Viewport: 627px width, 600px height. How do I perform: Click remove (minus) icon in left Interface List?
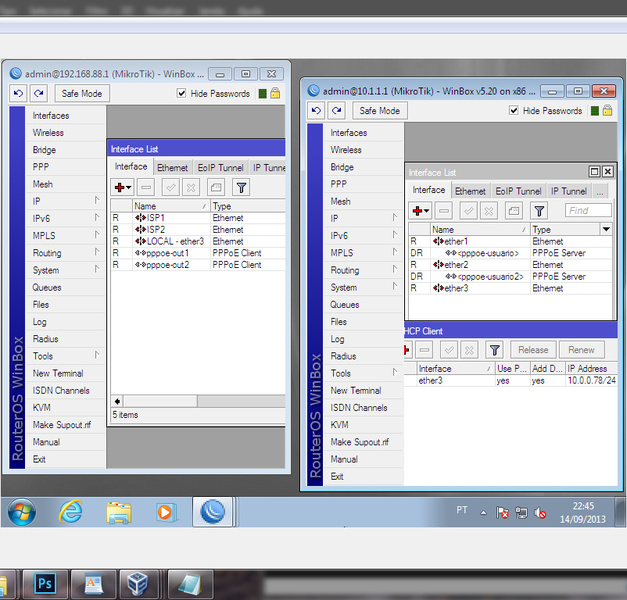click(146, 187)
